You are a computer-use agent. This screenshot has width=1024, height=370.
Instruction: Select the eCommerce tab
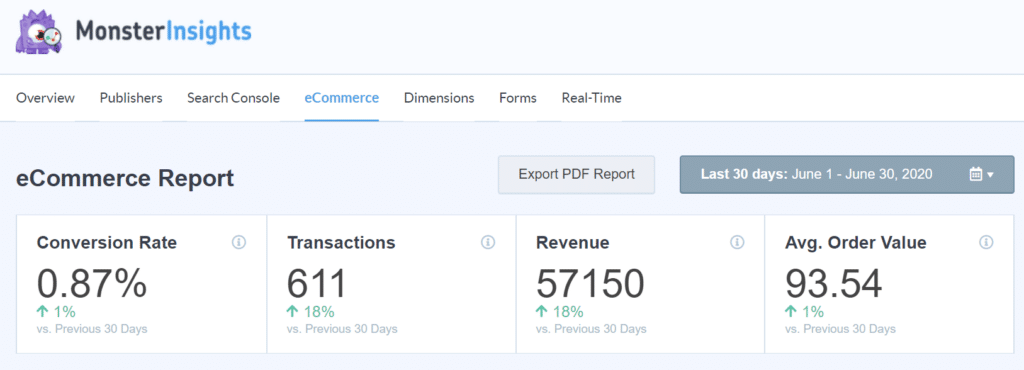[x=342, y=98]
